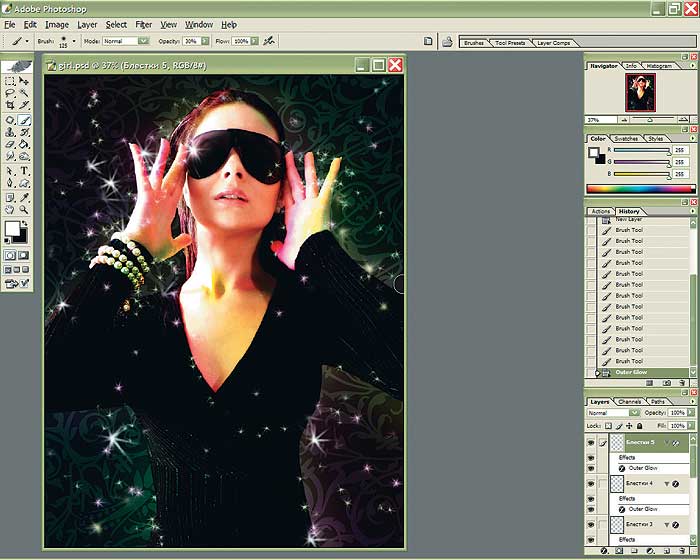Screen dimensions: 700x560
Task: Select the Dodge tool
Action: [24, 156]
